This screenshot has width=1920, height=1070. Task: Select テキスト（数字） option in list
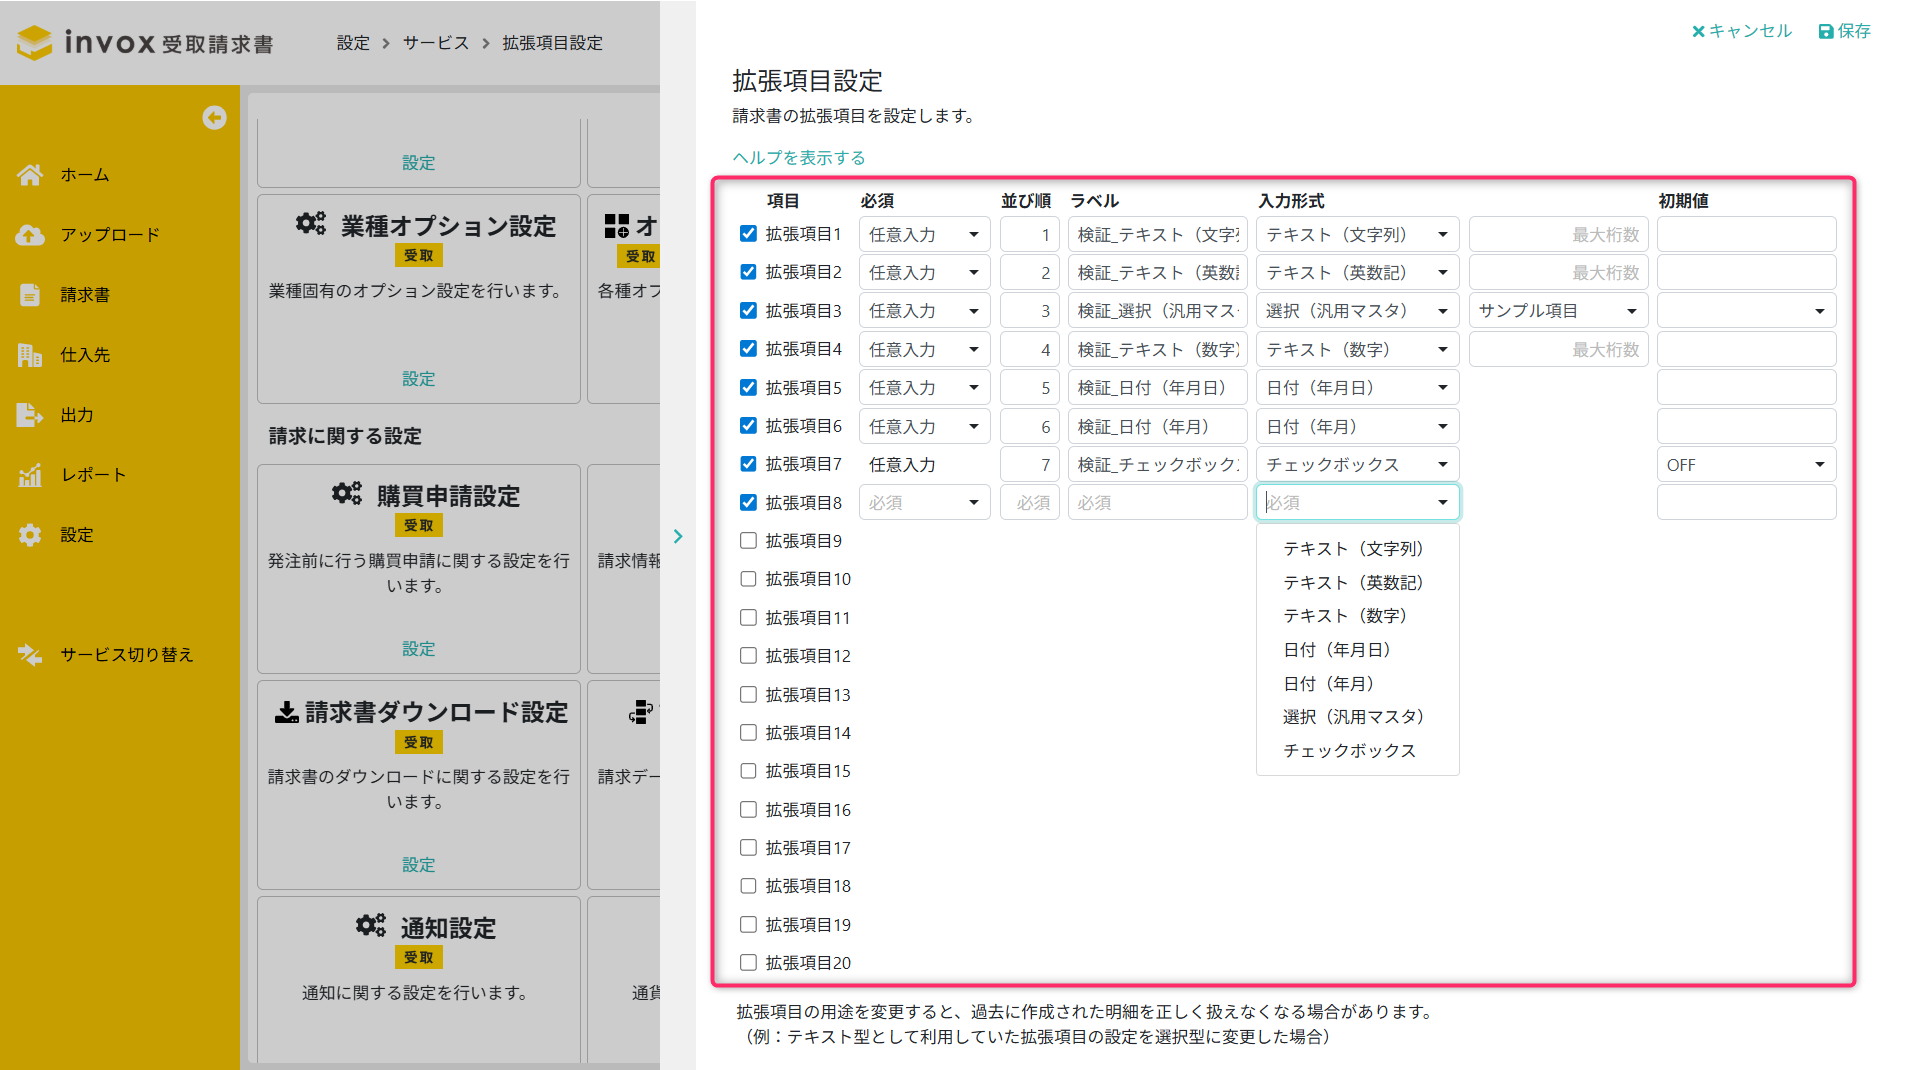1357,616
